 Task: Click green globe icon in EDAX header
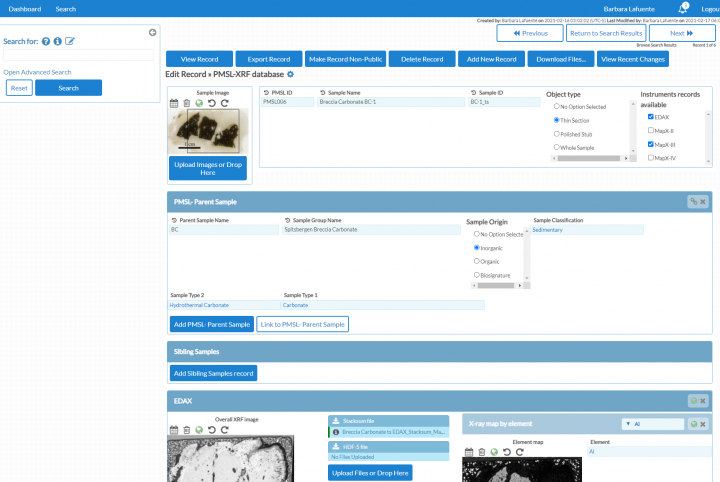pos(694,401)
